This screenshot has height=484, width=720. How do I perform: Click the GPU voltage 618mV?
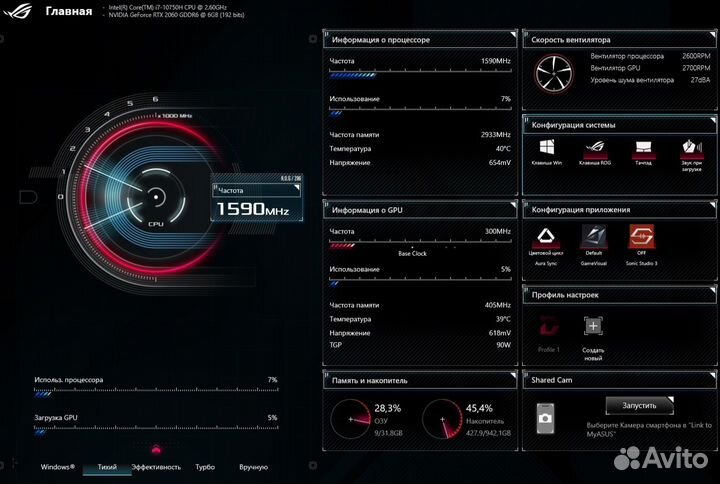(500, 333)
